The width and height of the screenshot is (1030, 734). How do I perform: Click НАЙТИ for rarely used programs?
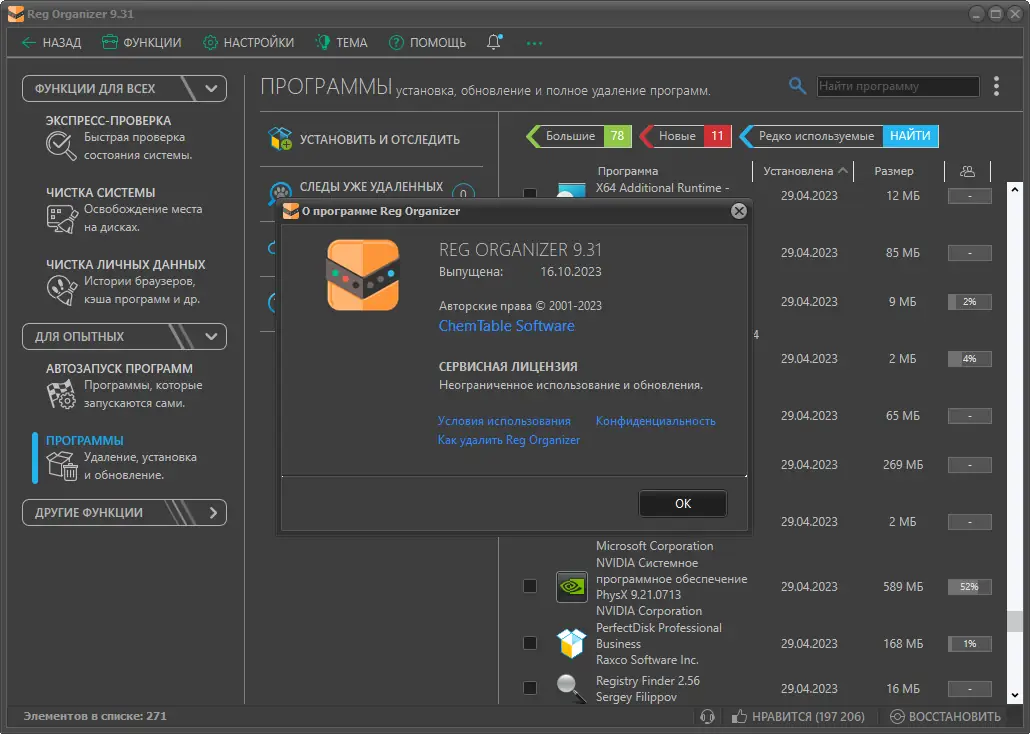pyautogui.click(x=910, y=136)
